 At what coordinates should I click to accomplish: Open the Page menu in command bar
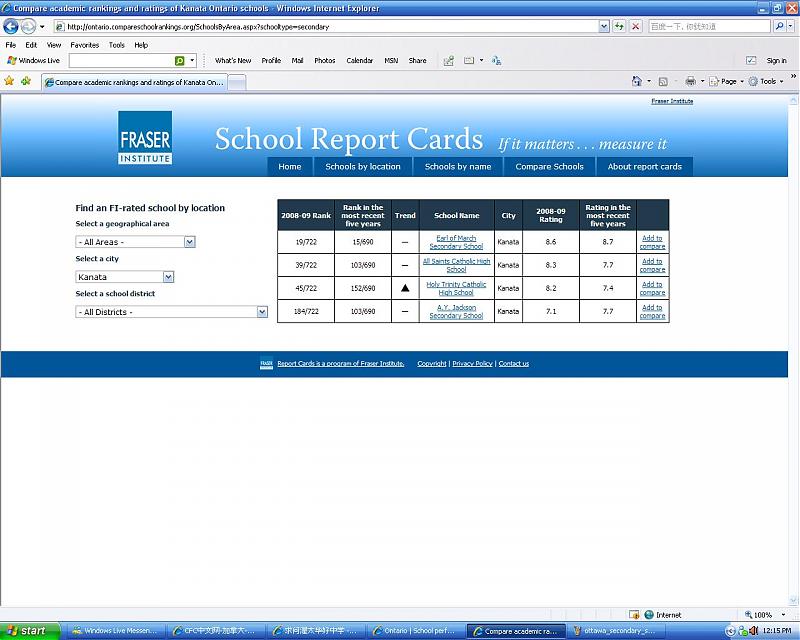tap(728, 81)
